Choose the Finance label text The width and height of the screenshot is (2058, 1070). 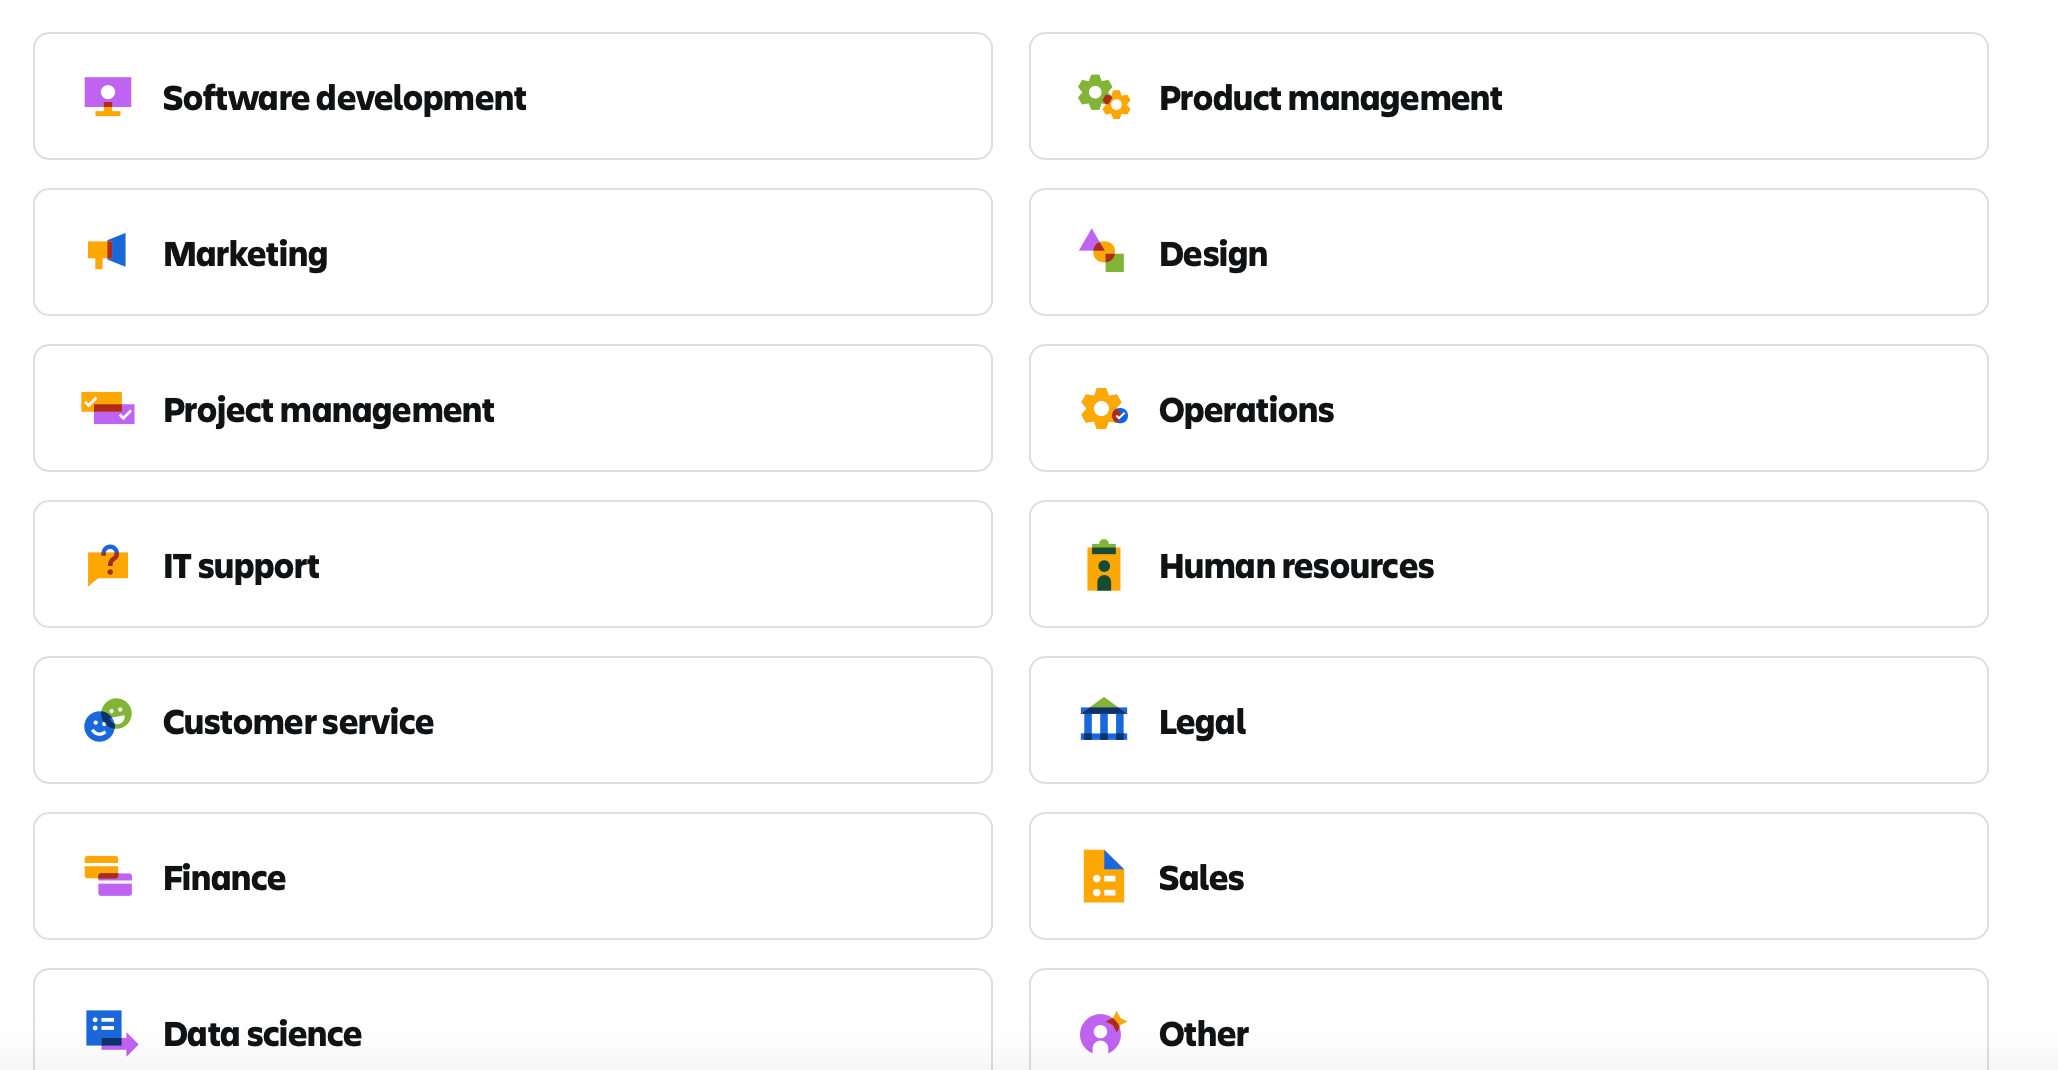pyautogui.click(x=224, y=878)
